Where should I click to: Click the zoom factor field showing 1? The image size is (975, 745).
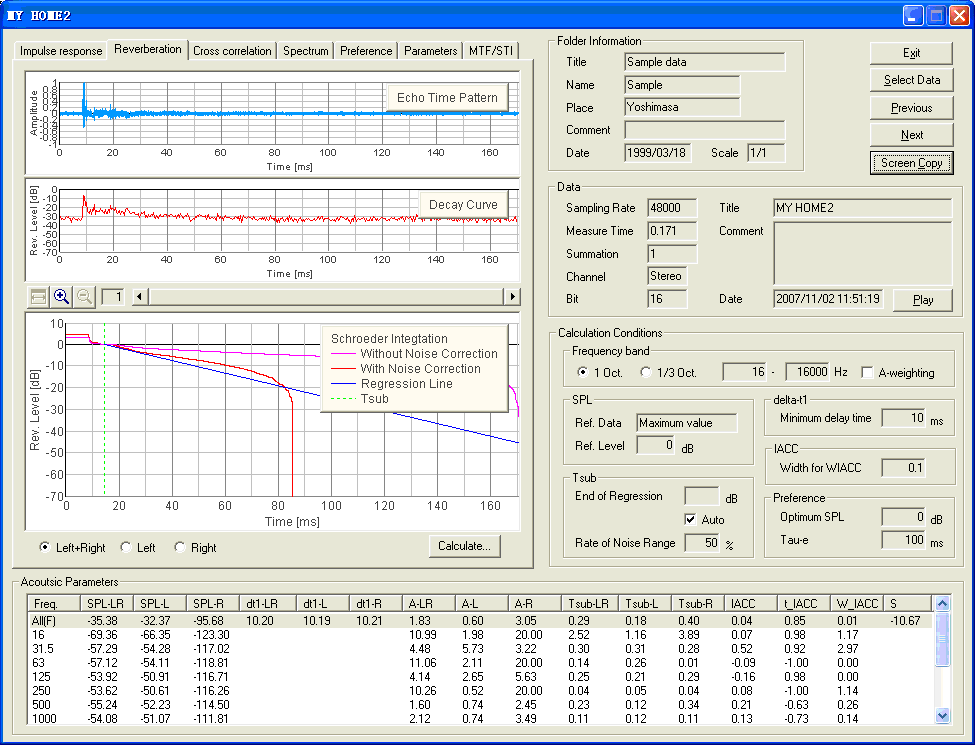coord(113,297)
